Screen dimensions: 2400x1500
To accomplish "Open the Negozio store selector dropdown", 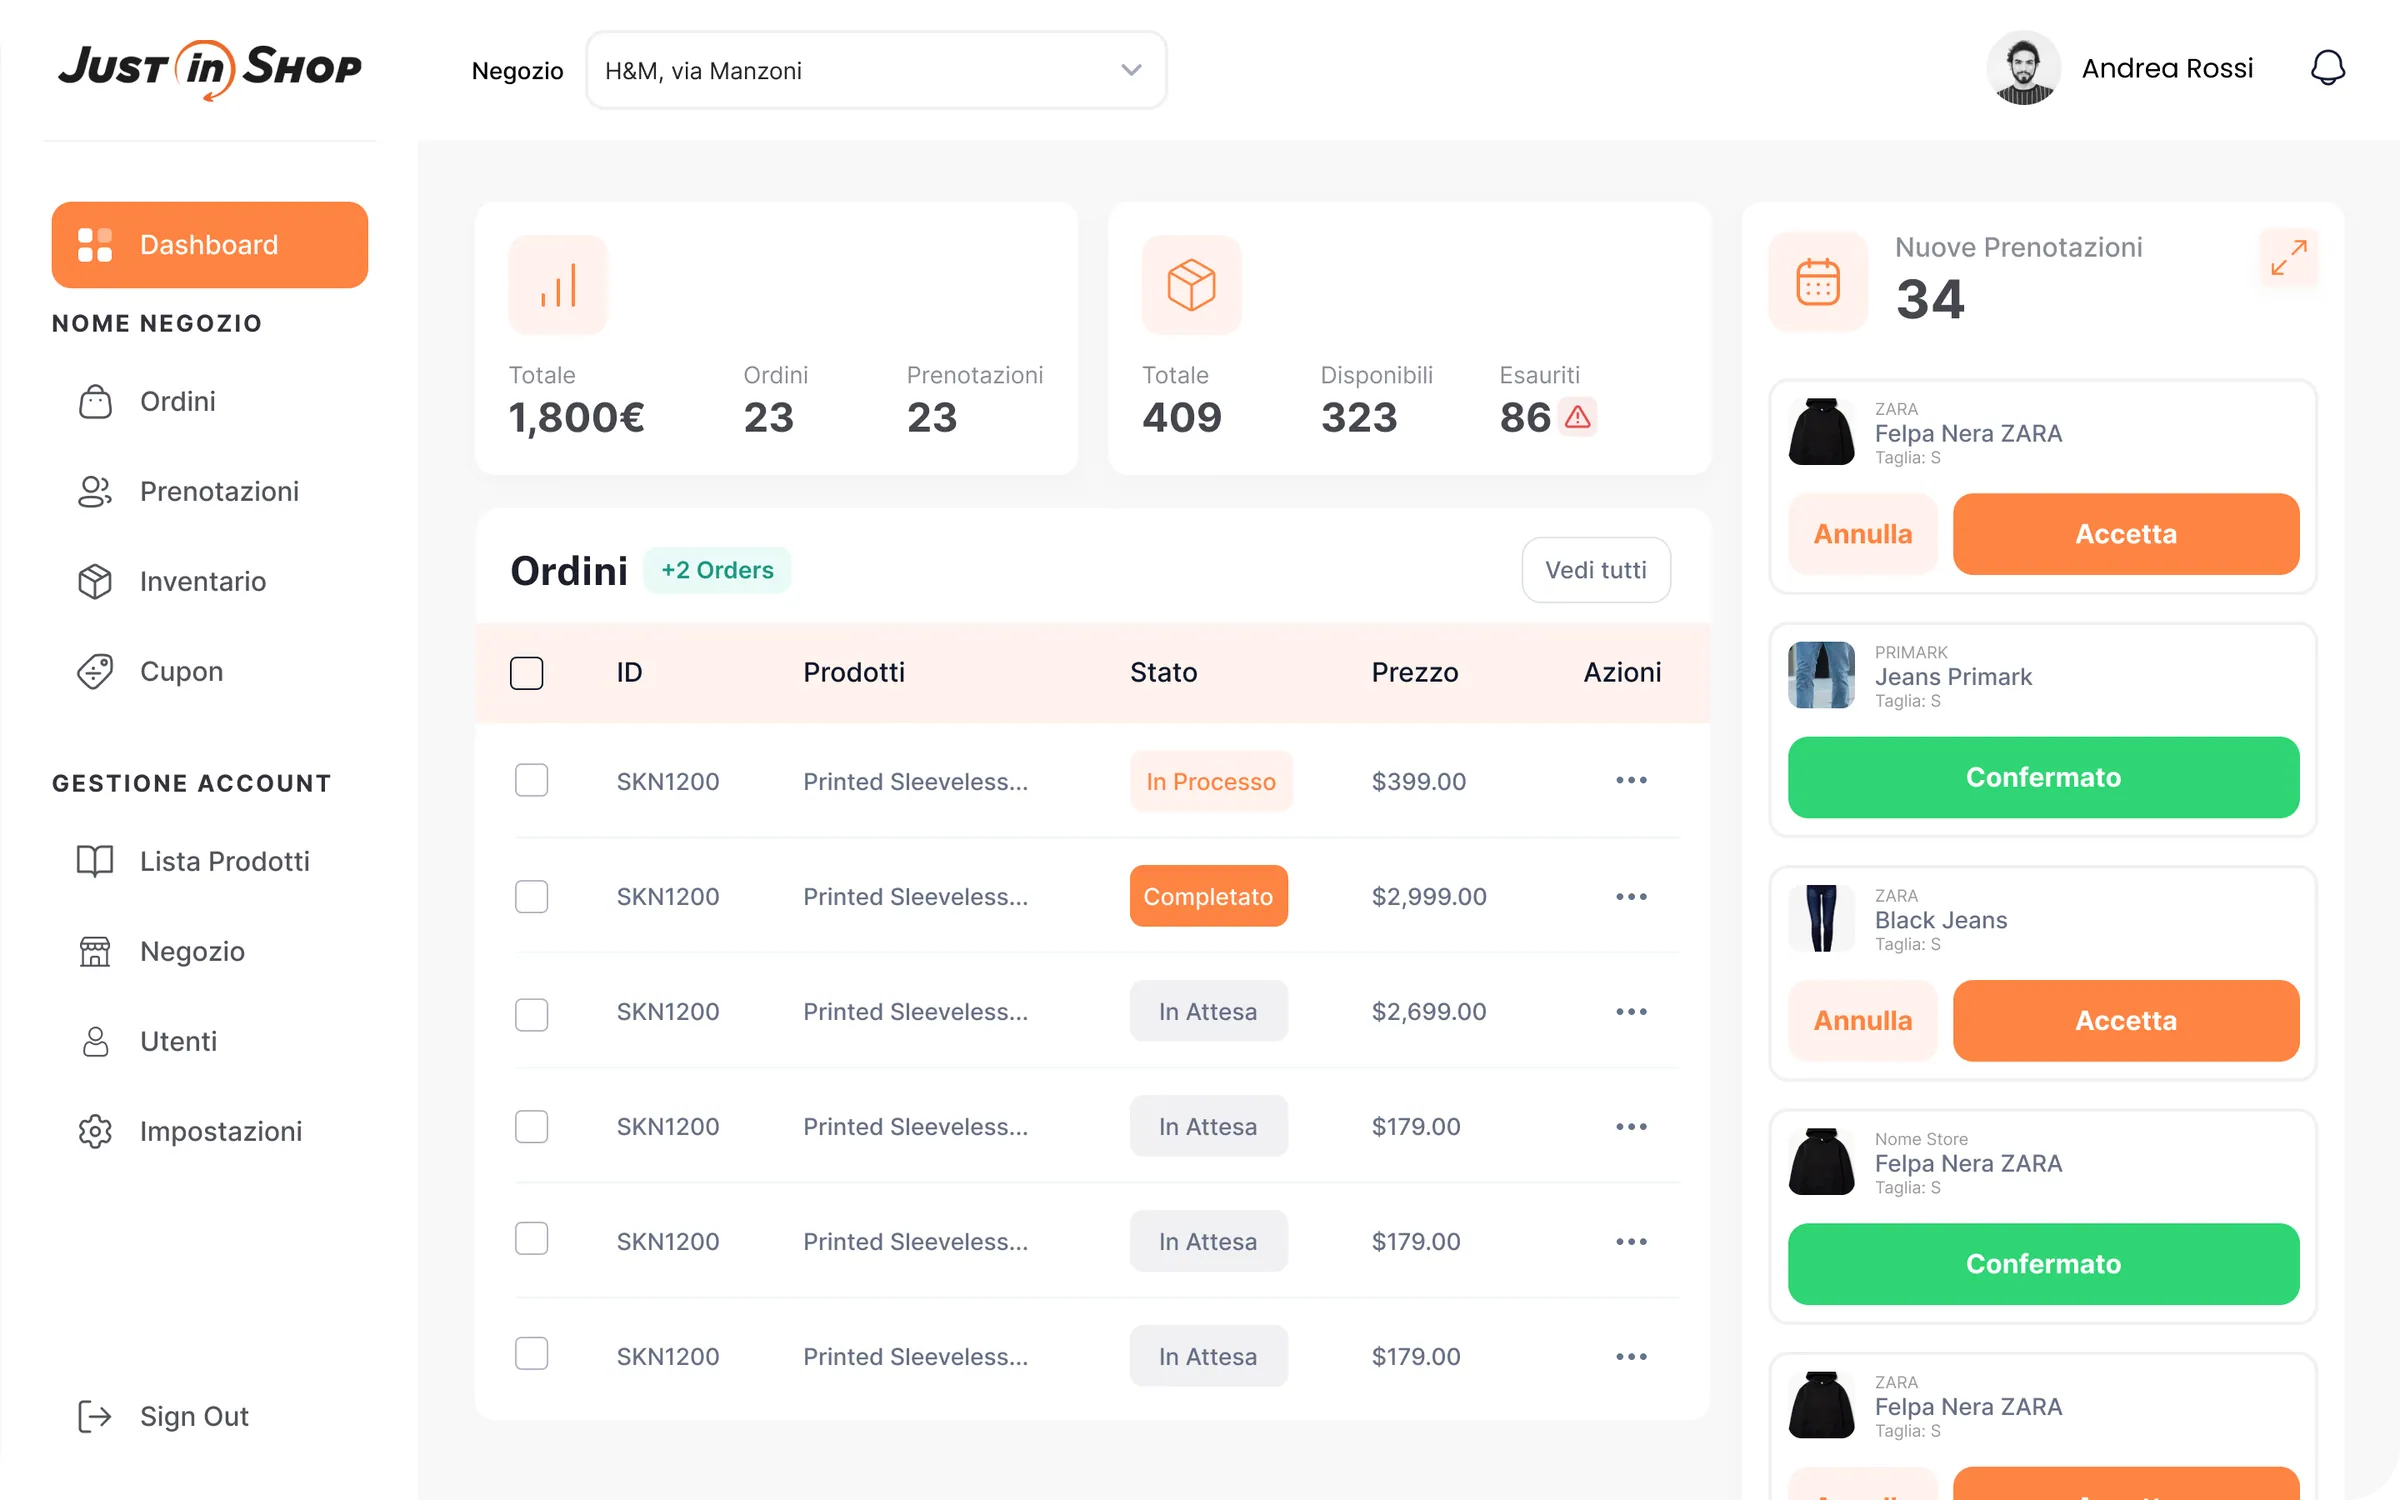I will [x=876, y=70].
